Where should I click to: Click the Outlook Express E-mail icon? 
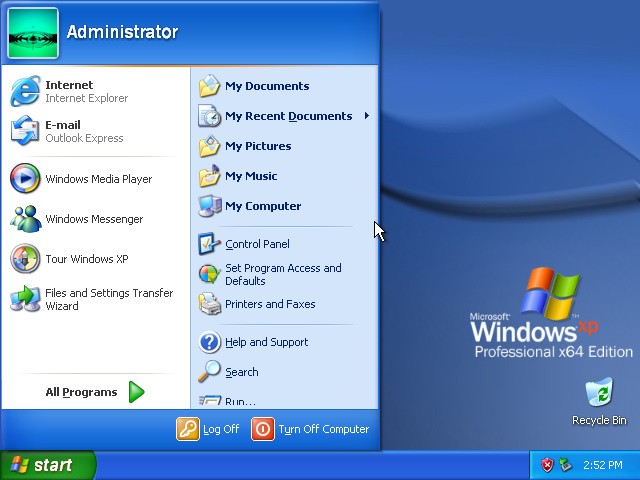tap(25, 131)
